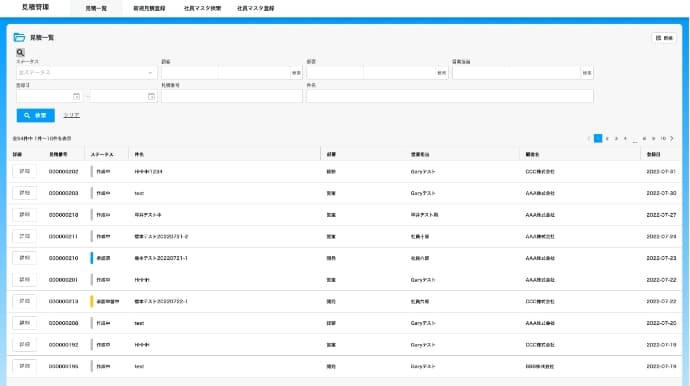Go to the previous results page arrow

pyautogui.click(x=588, y=139)
